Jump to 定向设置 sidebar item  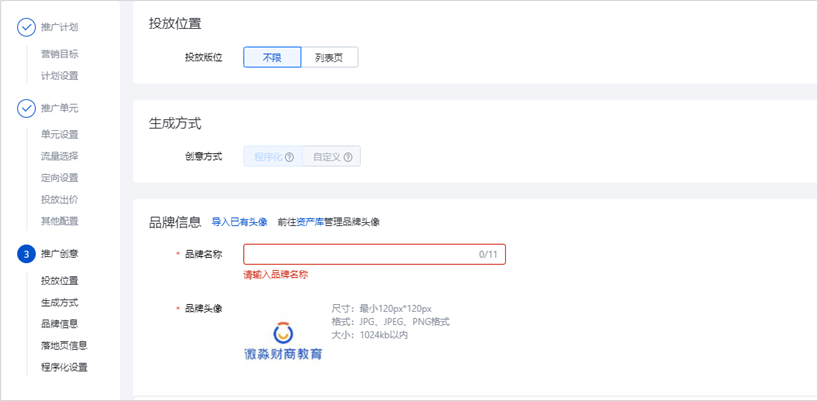pos(59,178)
